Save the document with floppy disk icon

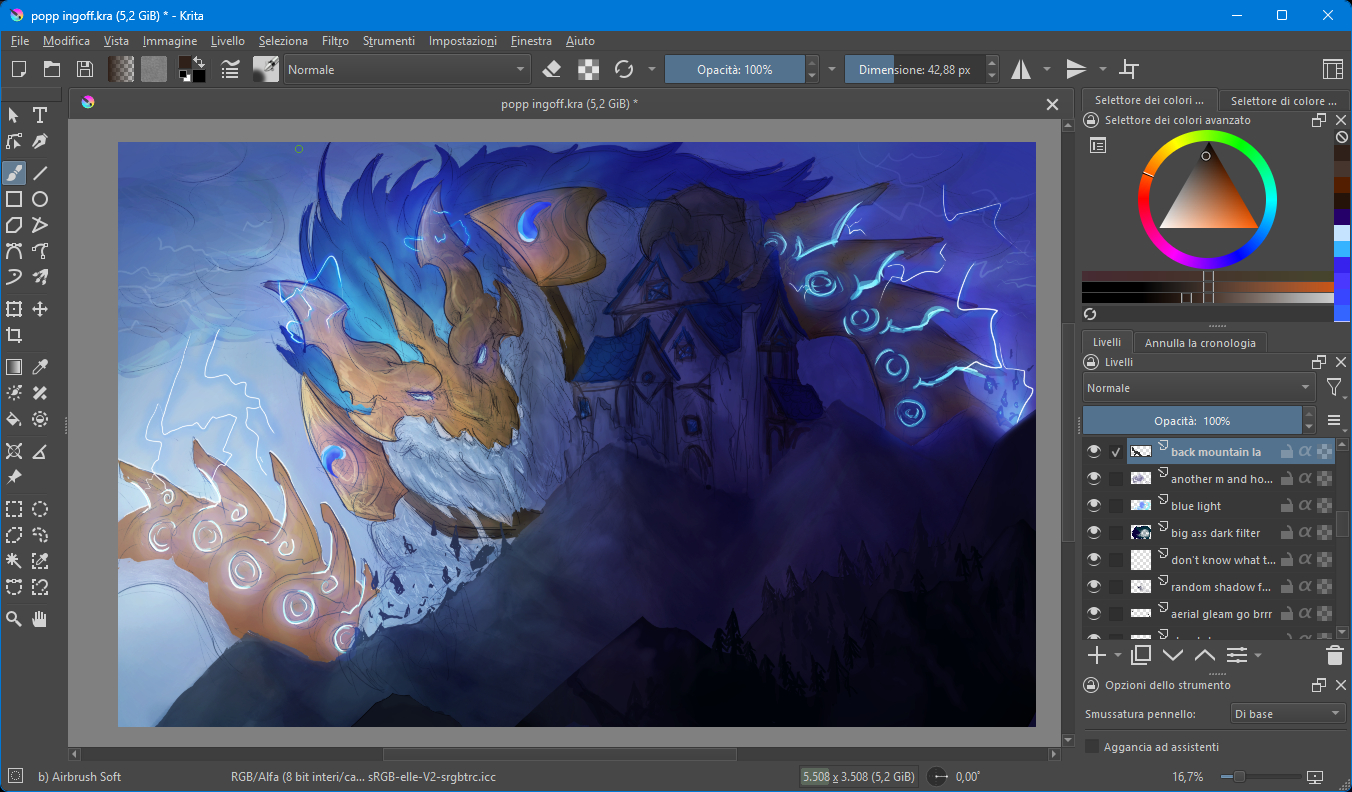pyautogui.click(x=85, y=69)
